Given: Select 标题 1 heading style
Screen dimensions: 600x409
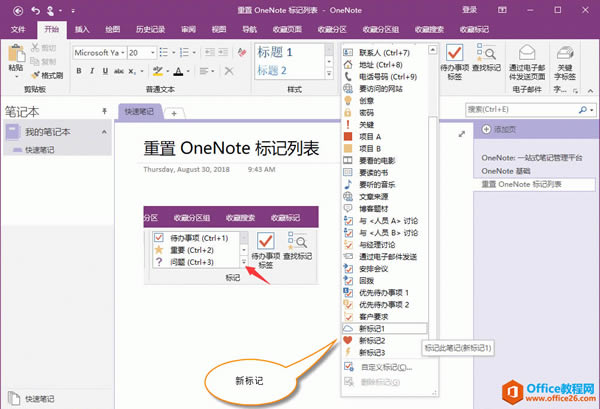Looking at the screenshot, I should pos(275,52).
